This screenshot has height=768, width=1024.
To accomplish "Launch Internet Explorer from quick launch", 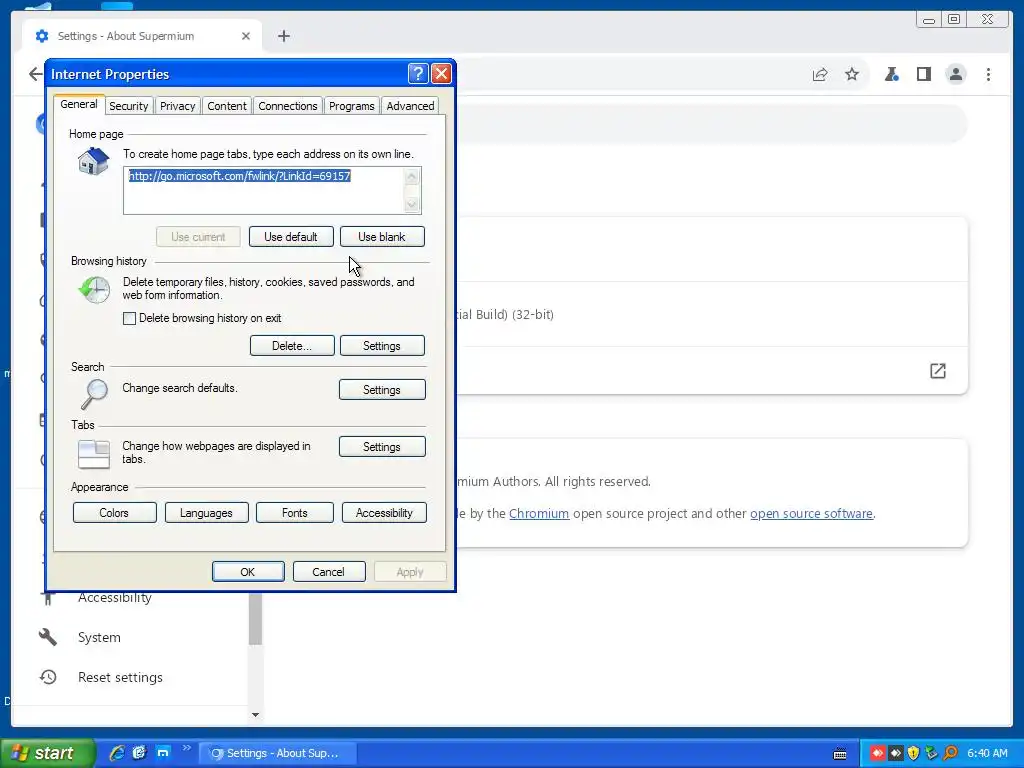I will click(x=117, y=753).
